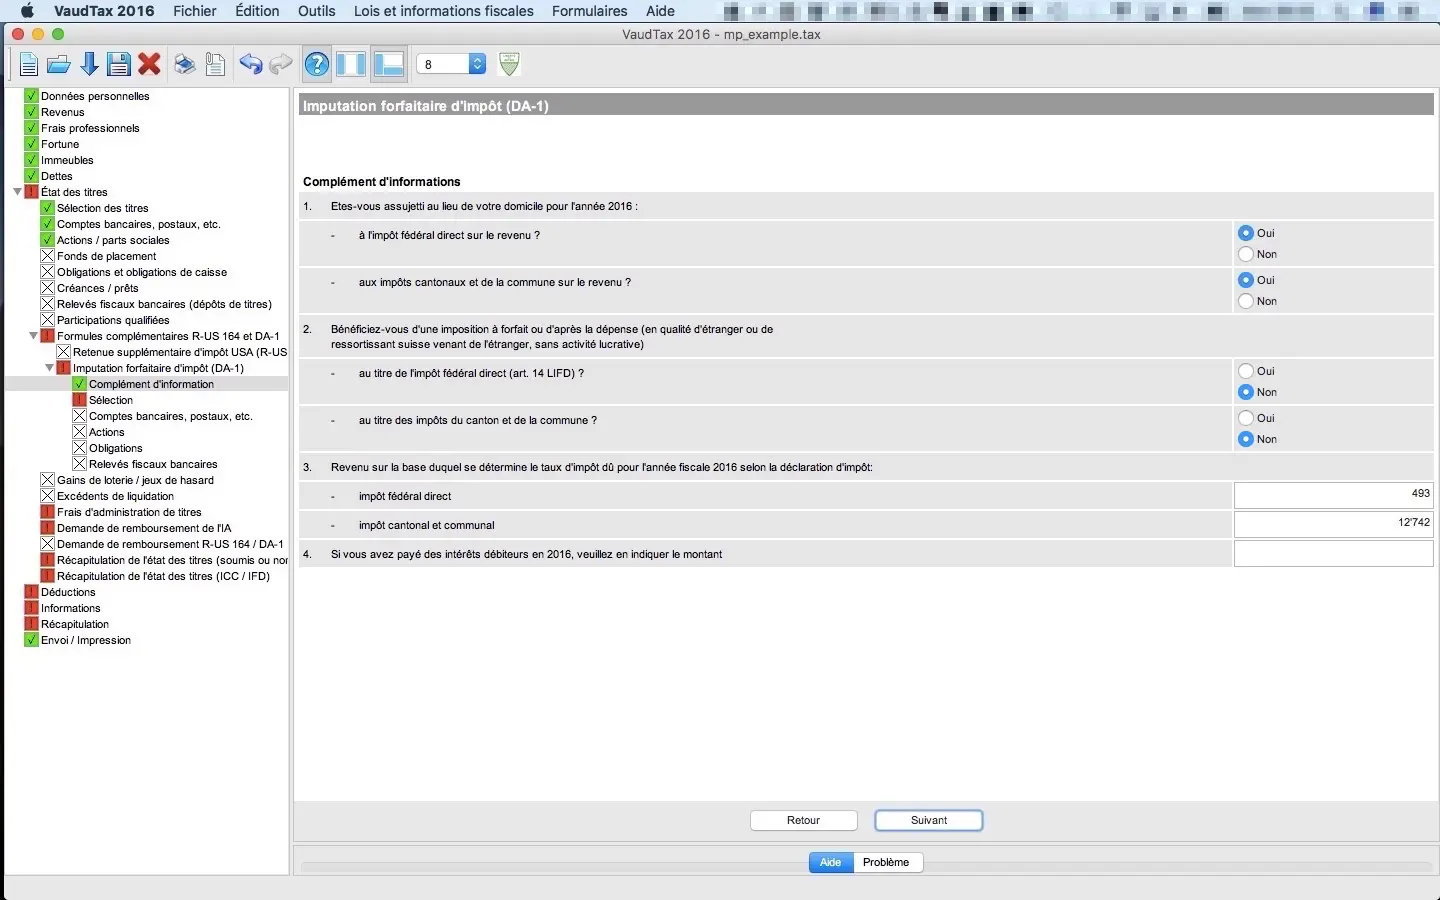Click the intérêts débiteurs amount field

(x=1334, y=553)
